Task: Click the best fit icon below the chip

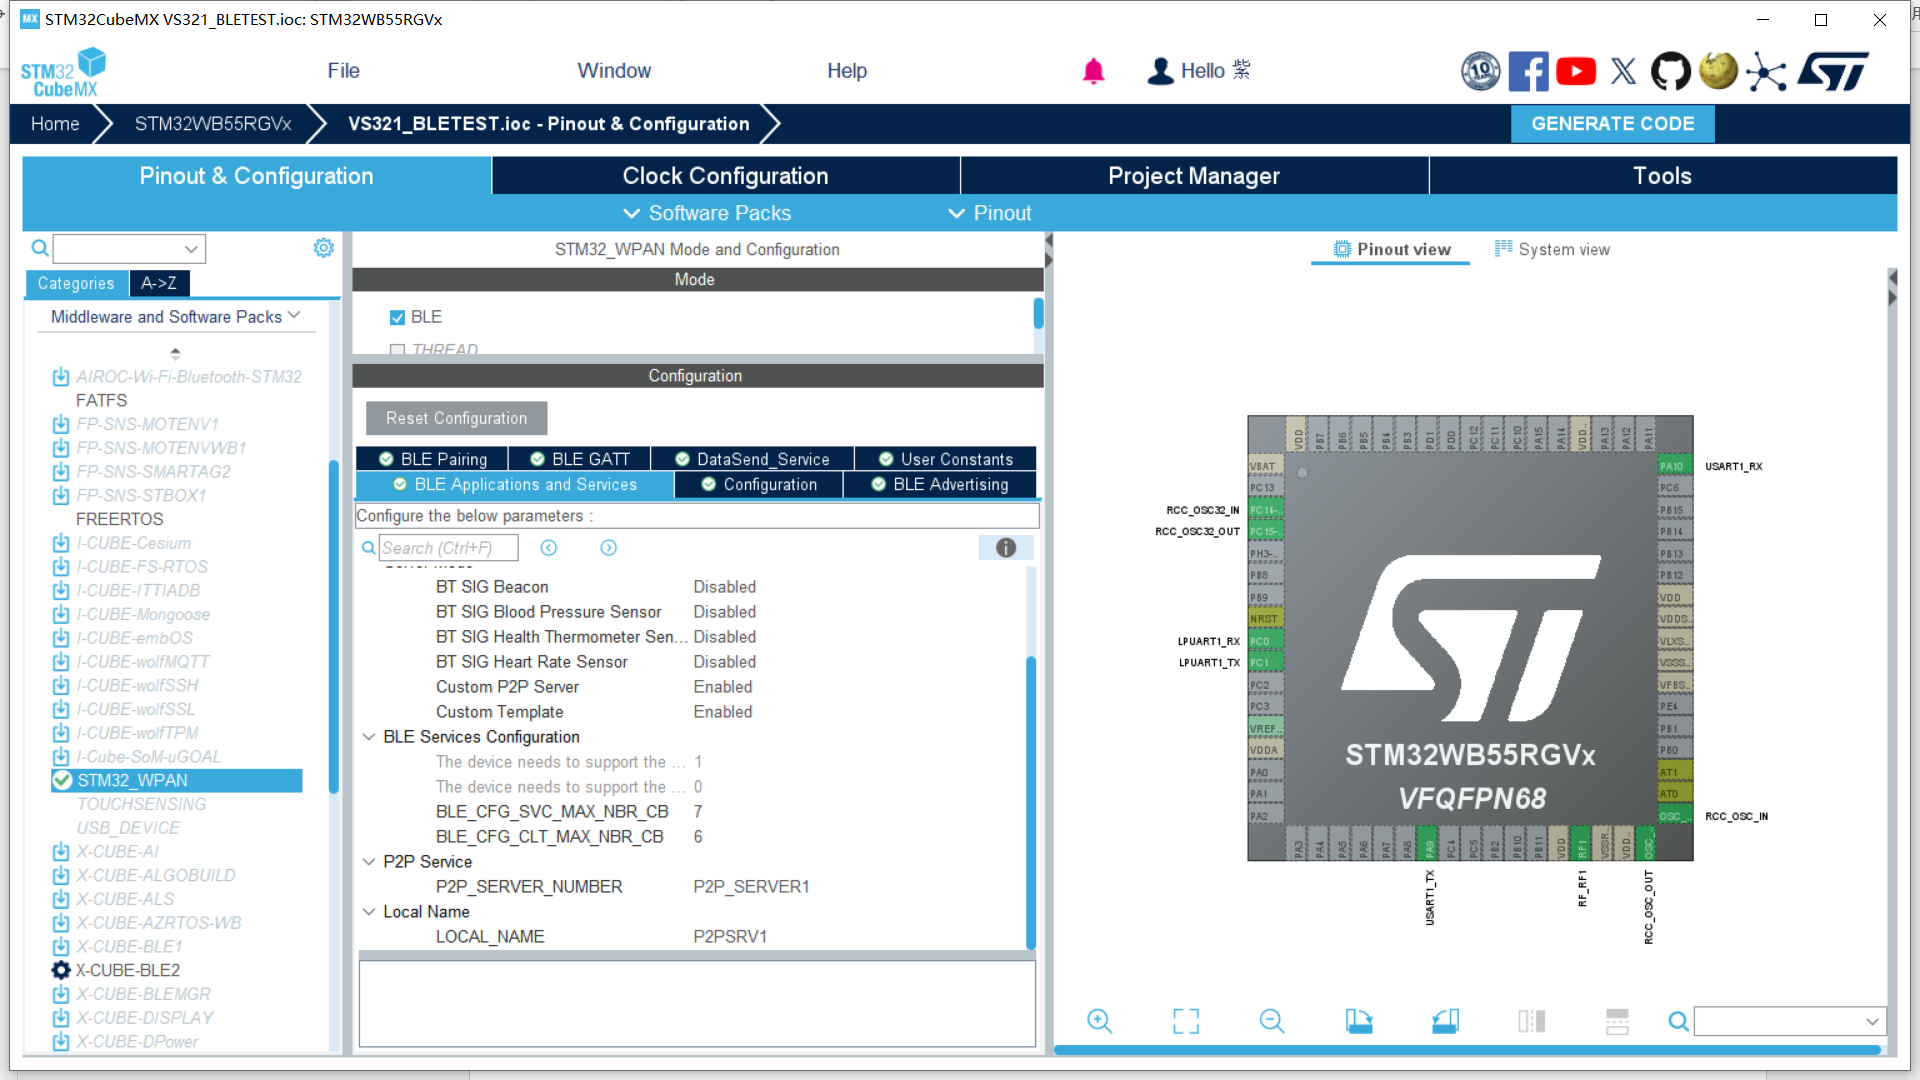Action: [x=1185, y=1021]
